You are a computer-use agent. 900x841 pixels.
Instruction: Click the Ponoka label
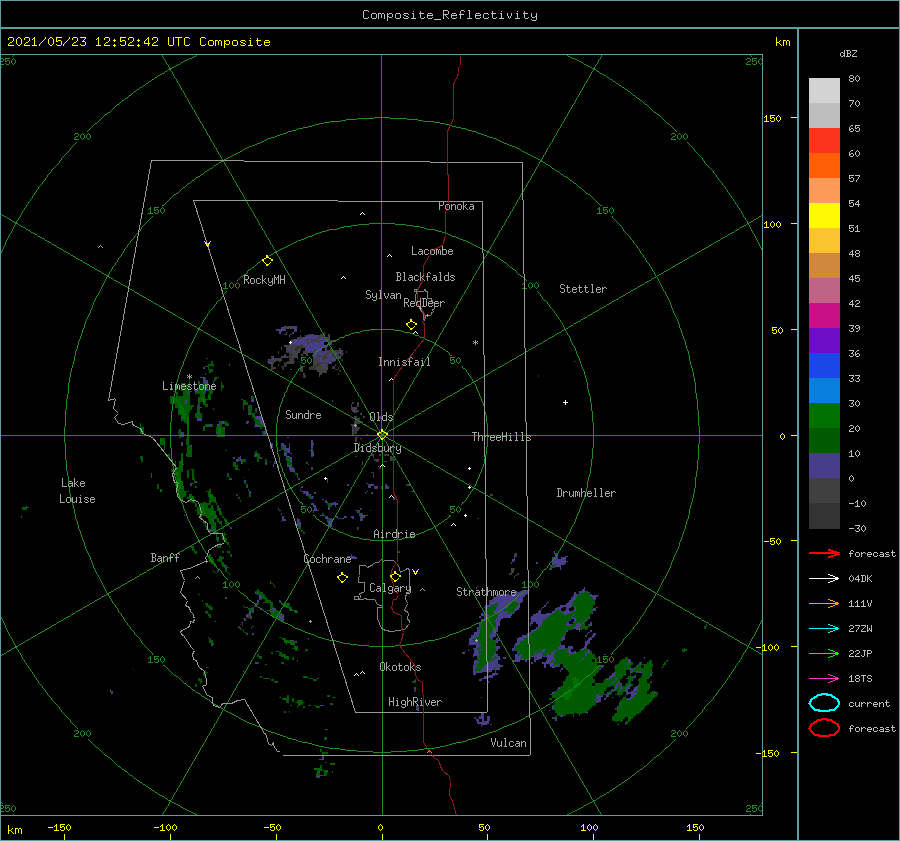pos(456,206)
